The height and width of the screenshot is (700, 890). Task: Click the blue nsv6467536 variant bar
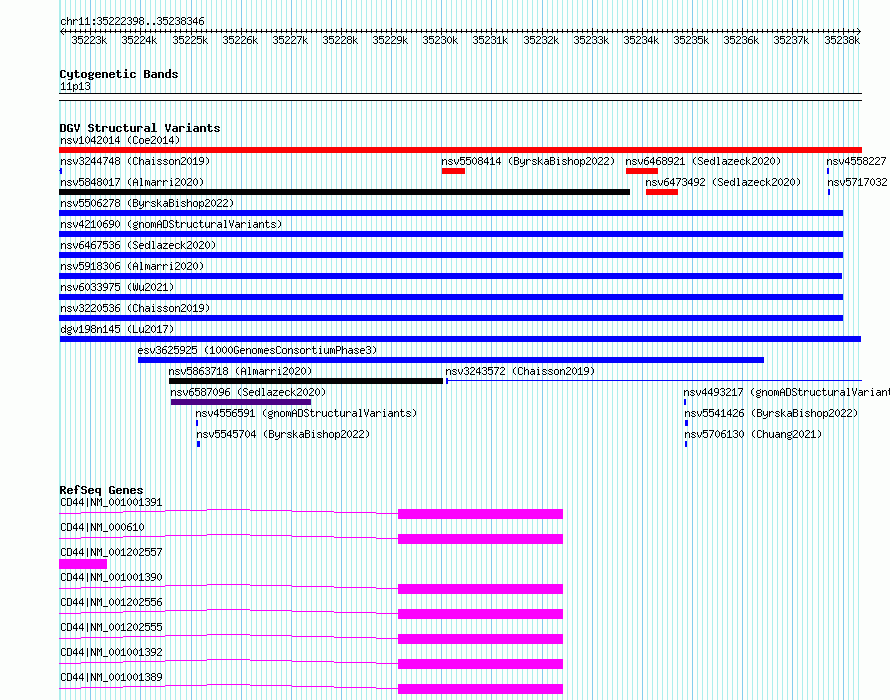[451, 255]
